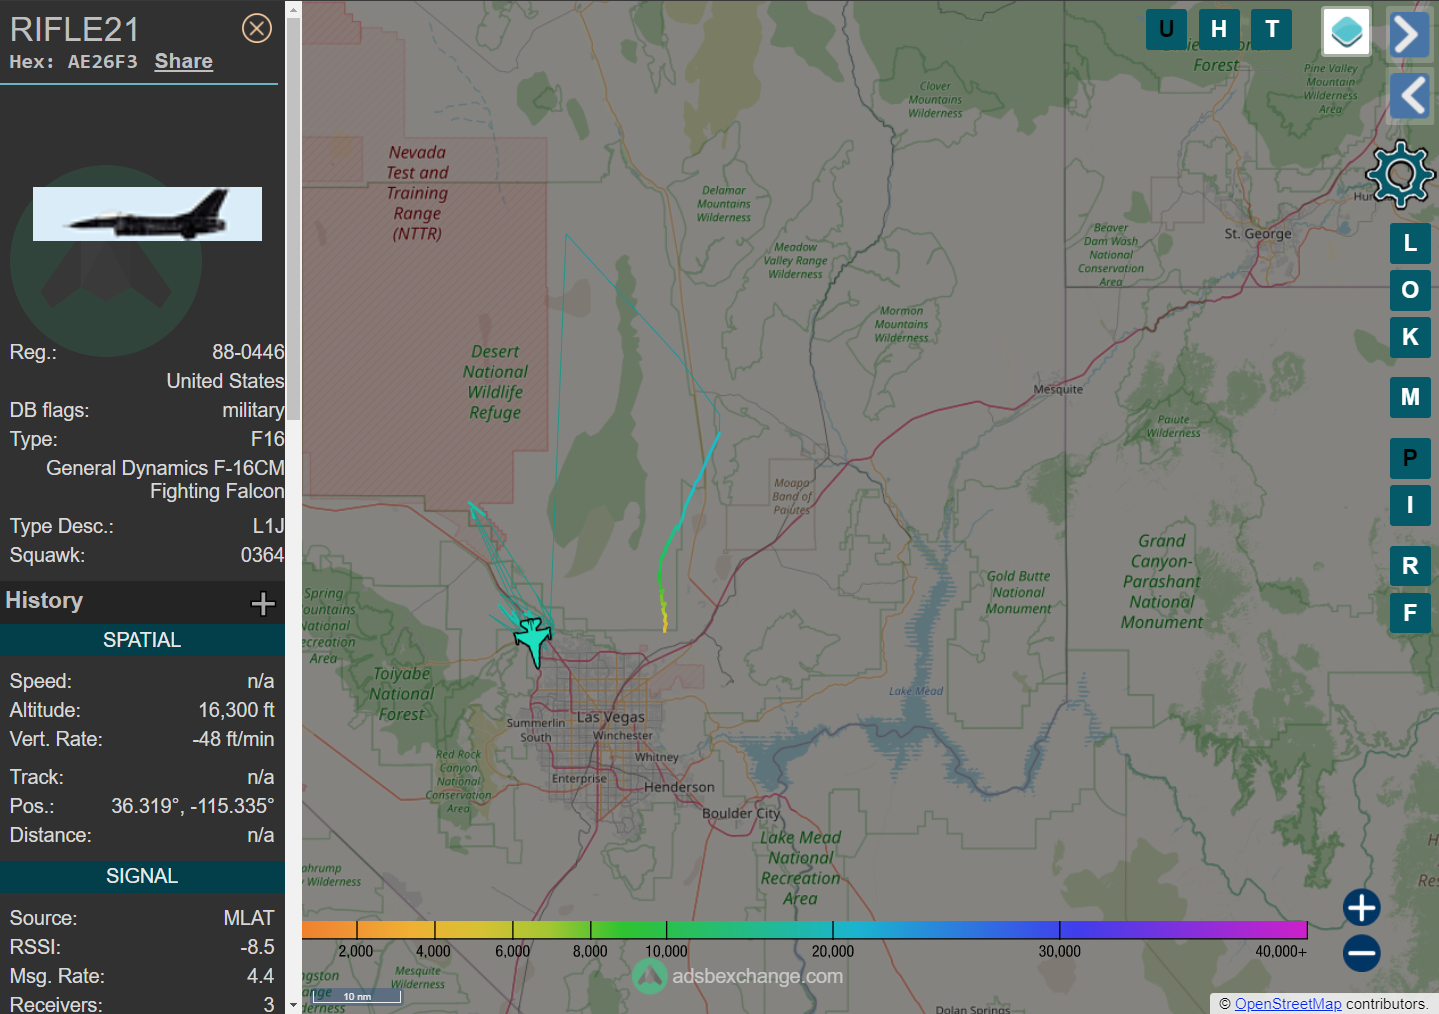Toggle the H map button

(1218, 29)
